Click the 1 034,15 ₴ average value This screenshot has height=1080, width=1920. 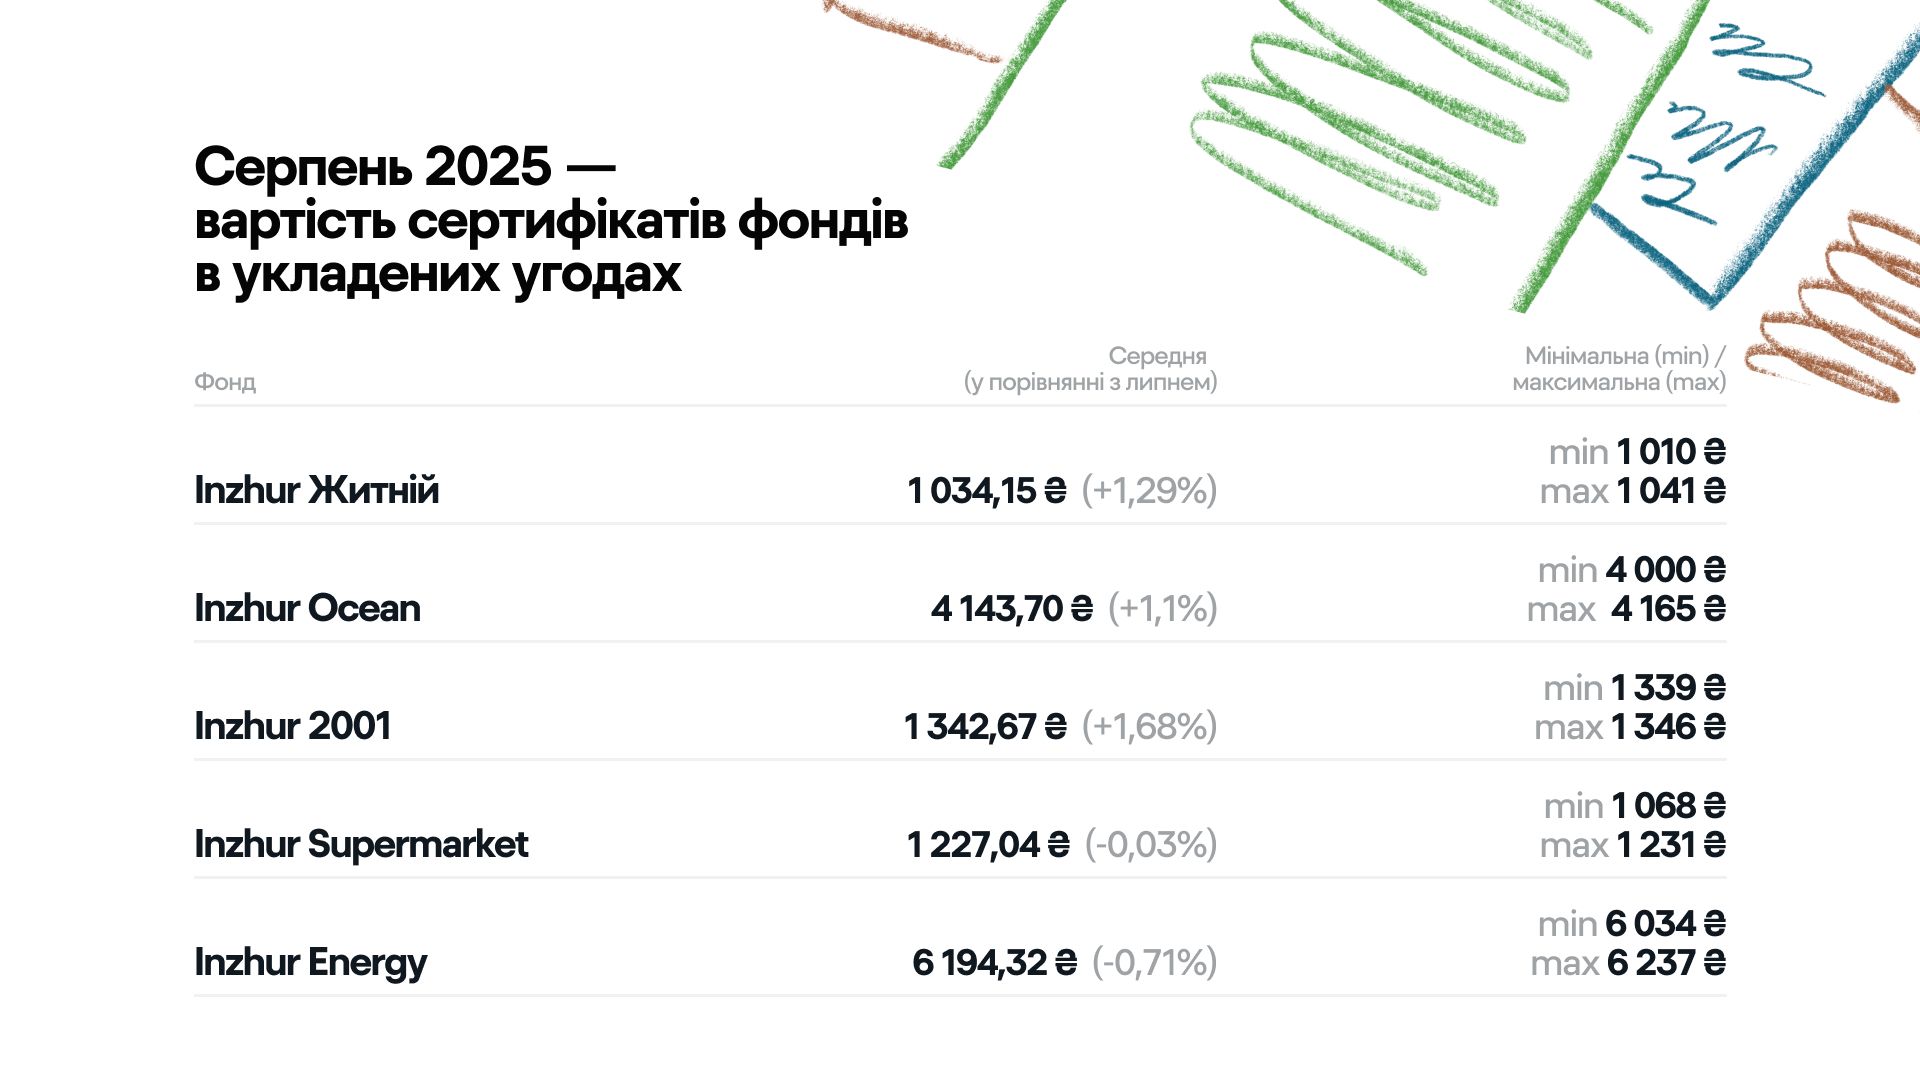[987, 491]
